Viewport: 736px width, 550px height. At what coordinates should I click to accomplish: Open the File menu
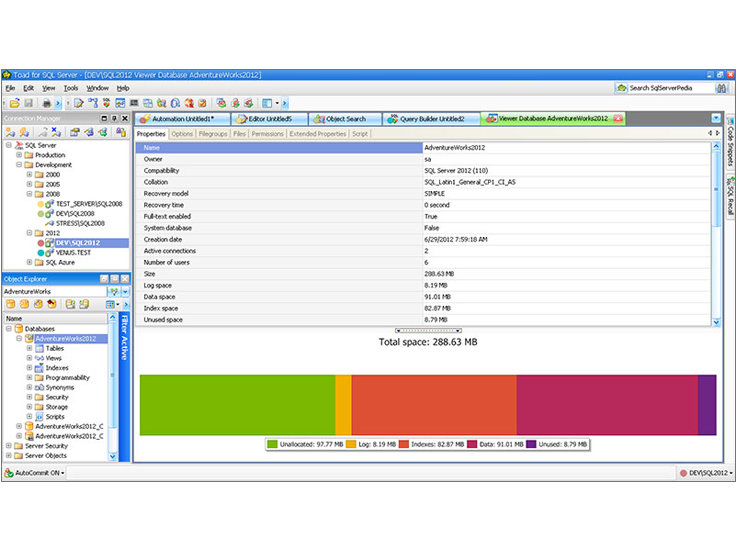coord(10,88)
